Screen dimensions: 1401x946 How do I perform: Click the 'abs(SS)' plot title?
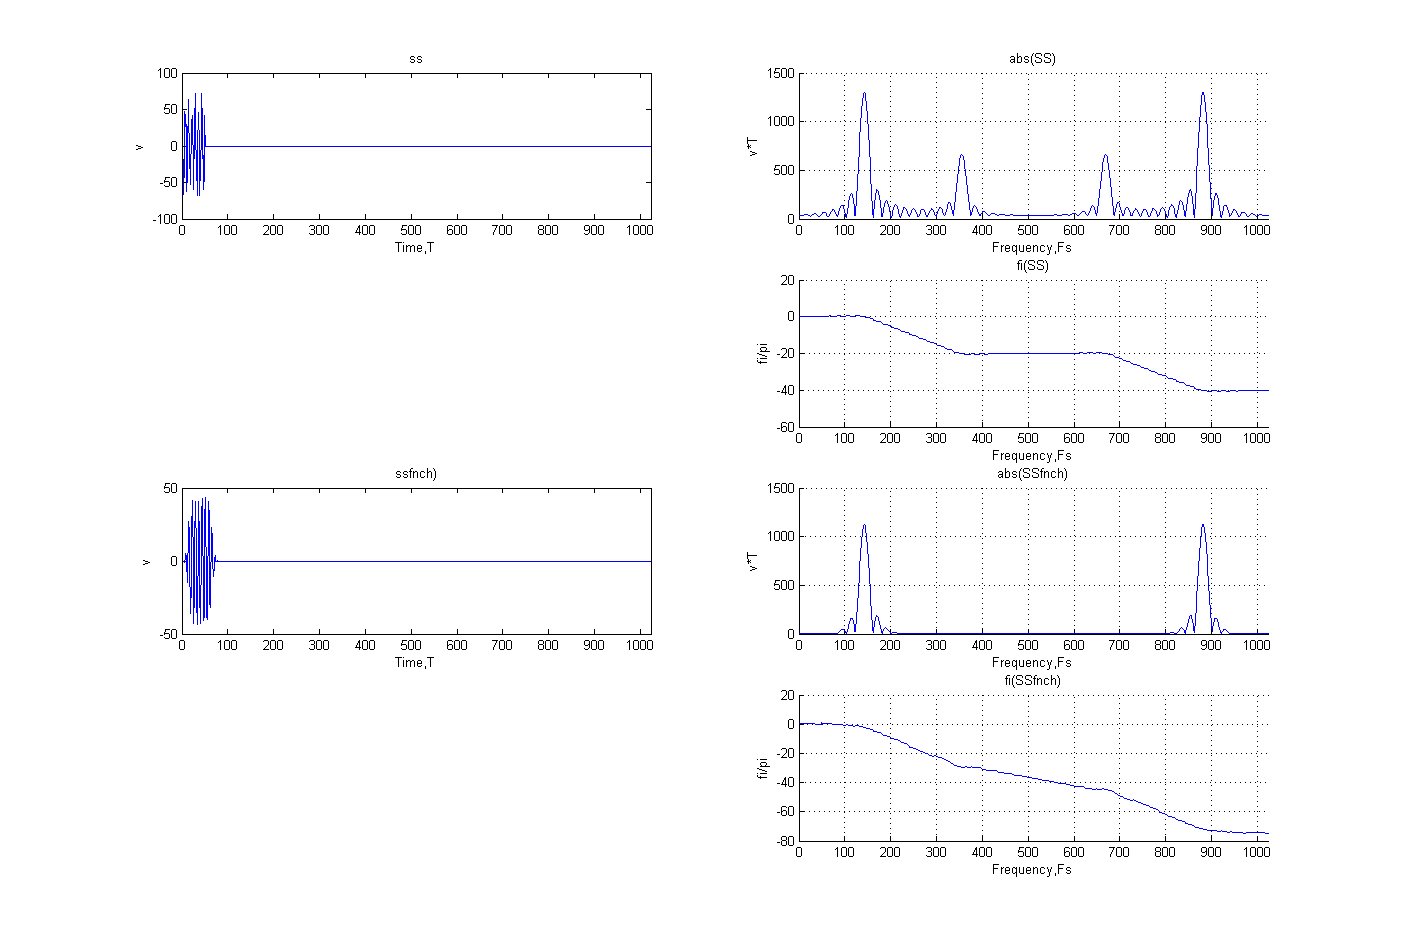[x=1032, y=59]
